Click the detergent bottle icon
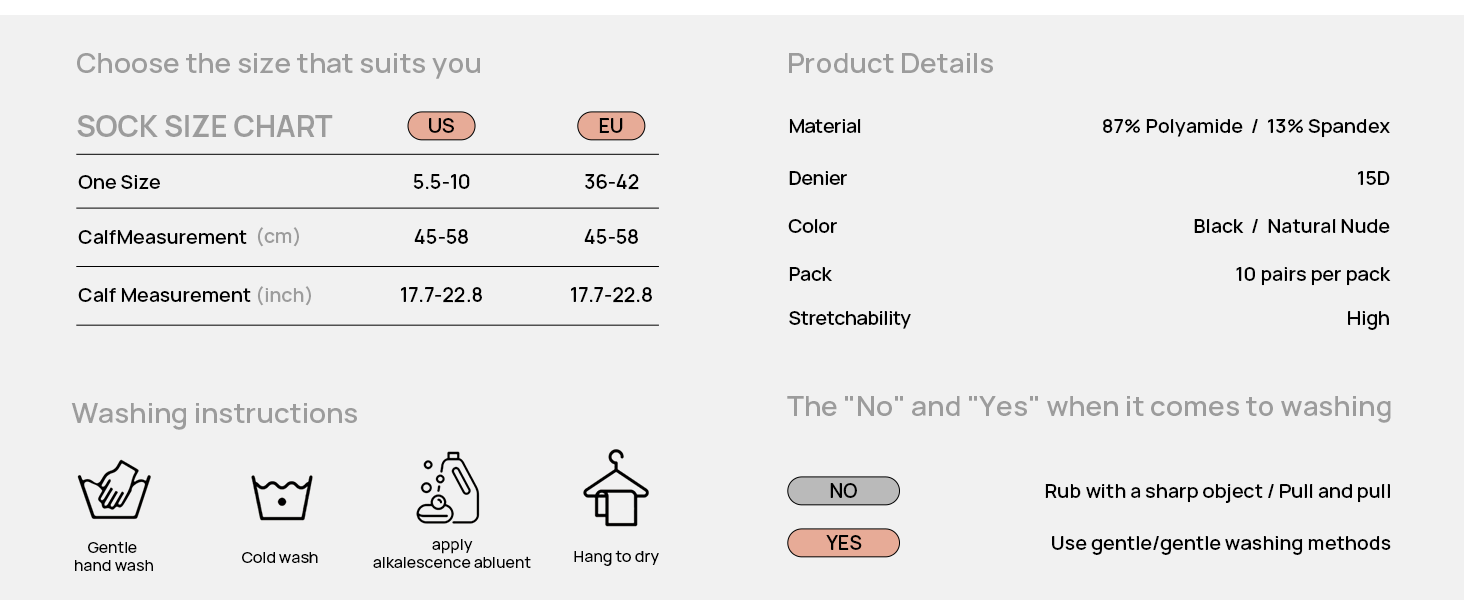 point(449,488)
